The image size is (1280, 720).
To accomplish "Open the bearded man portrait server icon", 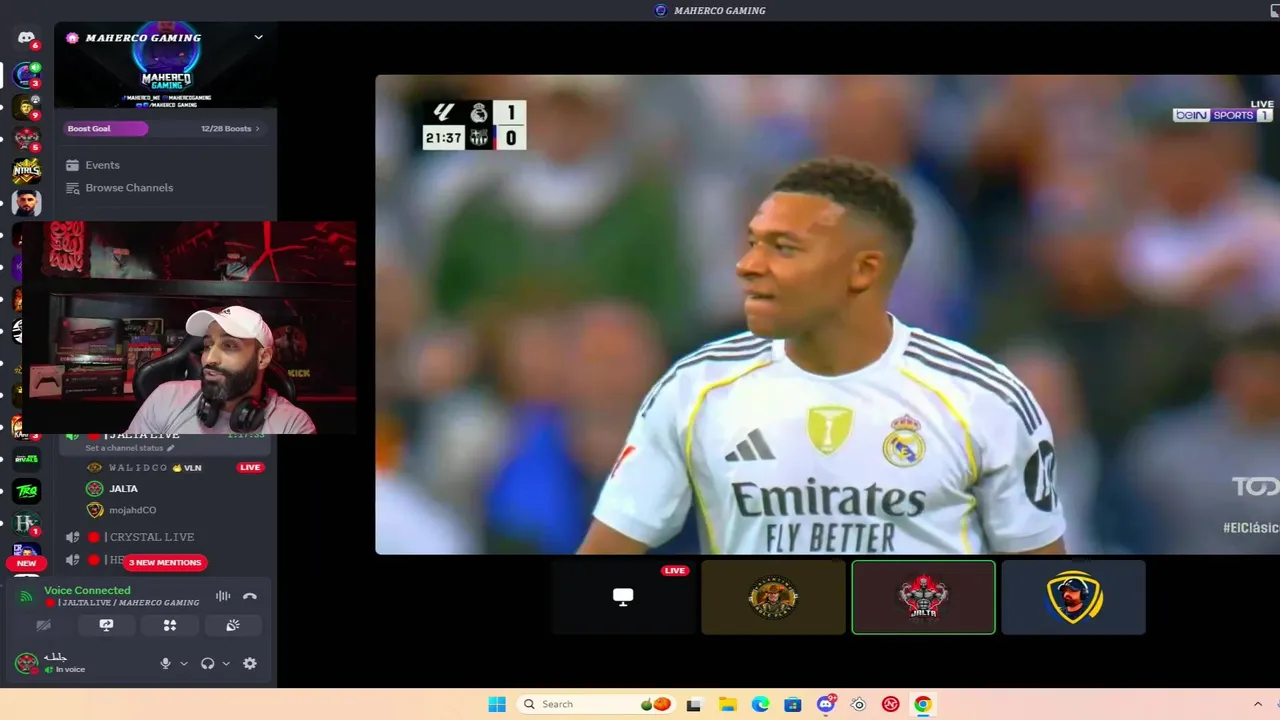I will coord(27,203).
